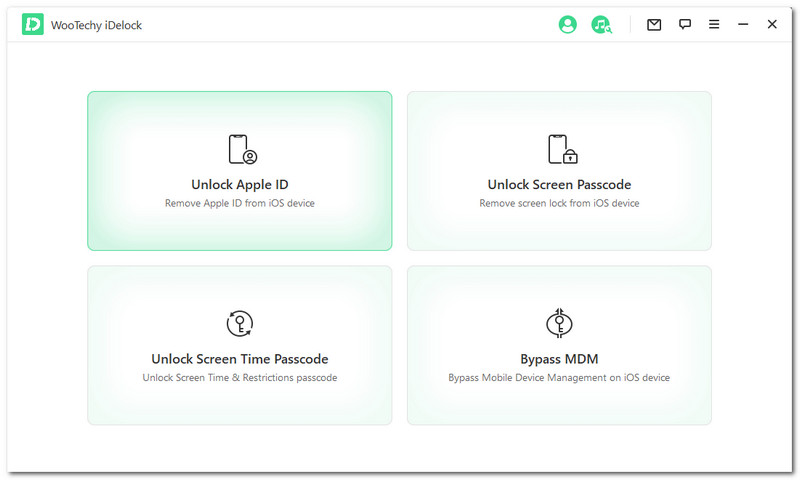The image size is (800, 480).
Task: Minimize the iDelock window
Action: click(x=743, y=25)
